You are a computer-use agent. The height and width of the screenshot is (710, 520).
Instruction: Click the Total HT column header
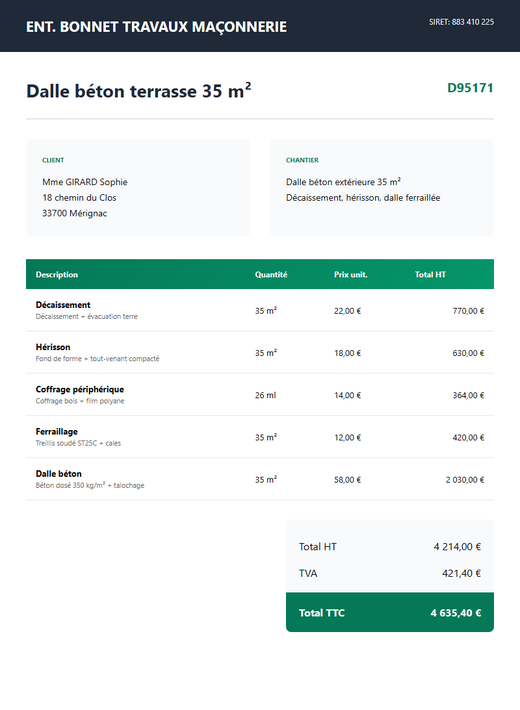[x=430, y=274]
